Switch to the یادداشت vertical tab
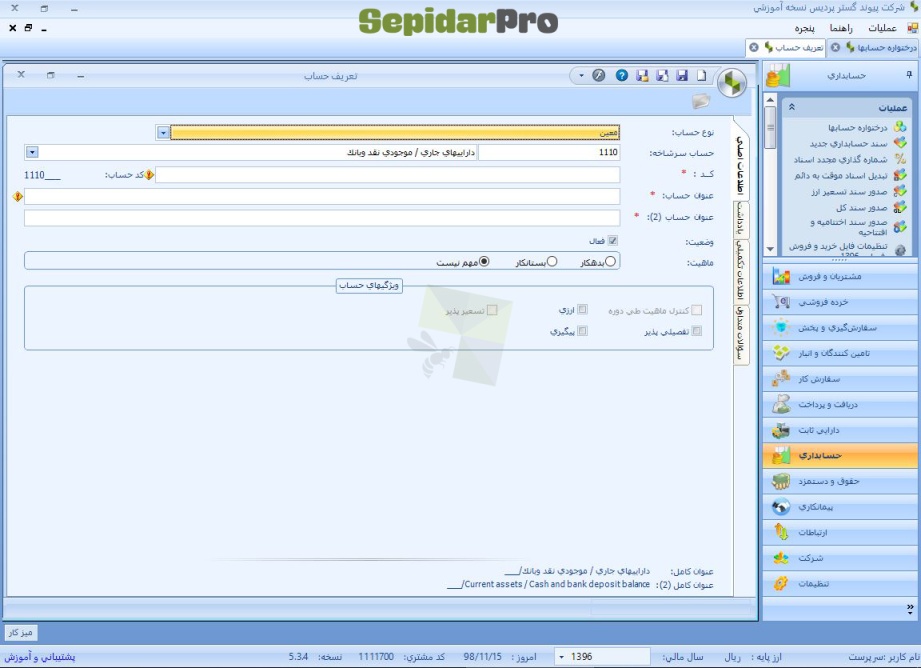Image resolution: width=921 pixels, height=668 pixels. (x=741, y=219)
